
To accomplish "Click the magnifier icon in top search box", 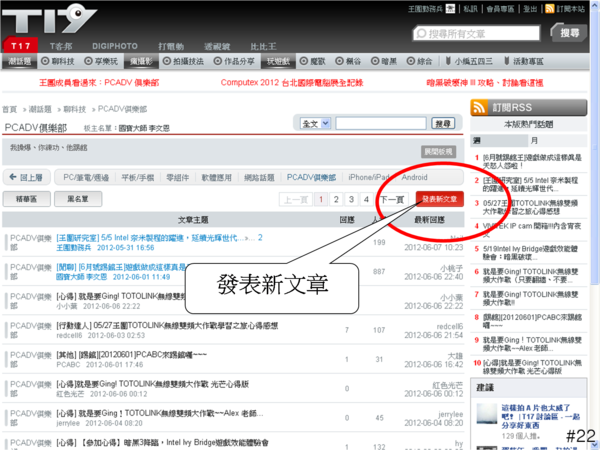I will (x=421, y=33).
